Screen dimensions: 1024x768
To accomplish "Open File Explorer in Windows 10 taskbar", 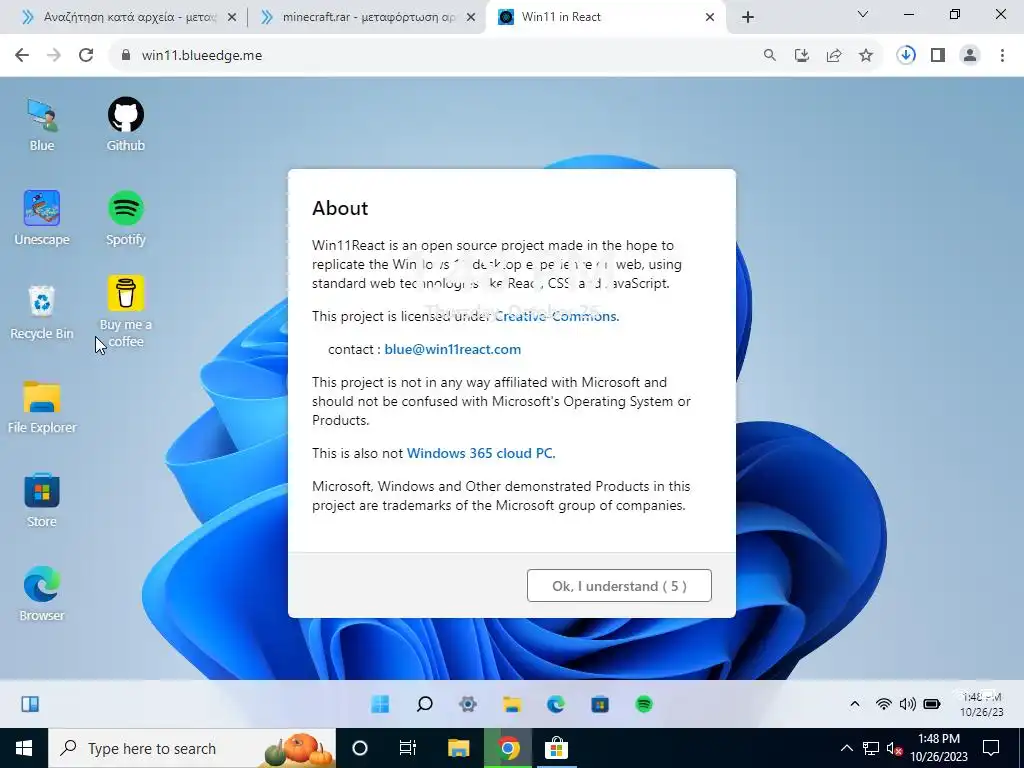I will [458, 748].
